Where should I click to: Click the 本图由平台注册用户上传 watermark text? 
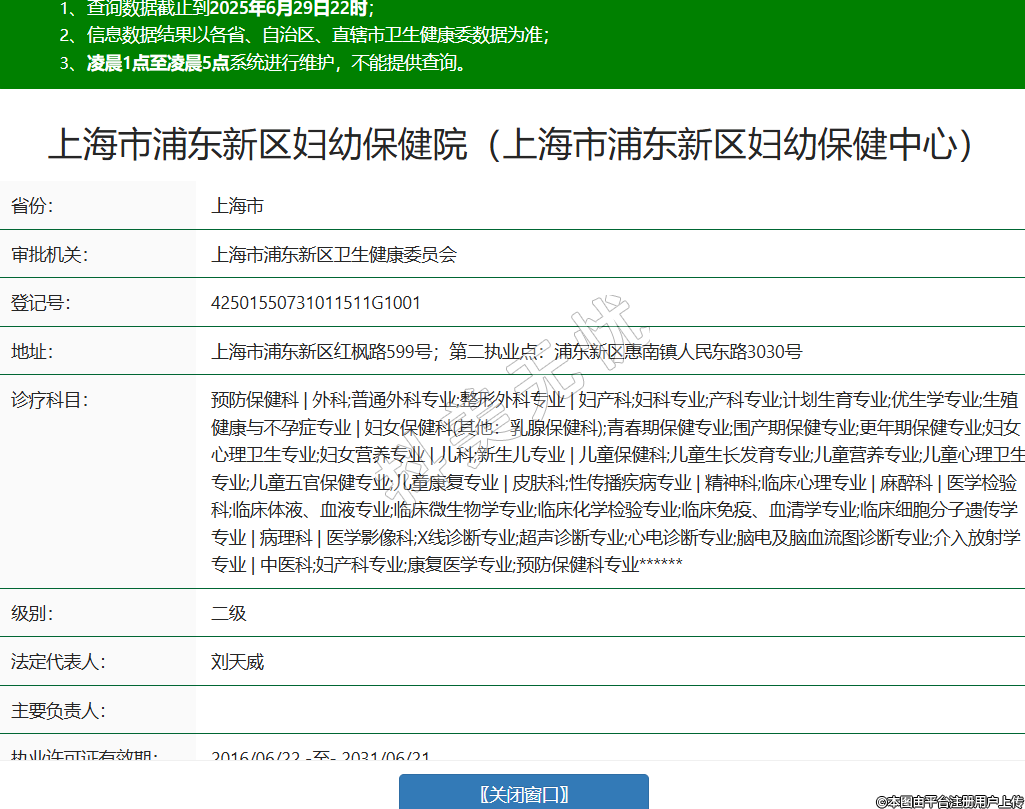pos(949,801)
